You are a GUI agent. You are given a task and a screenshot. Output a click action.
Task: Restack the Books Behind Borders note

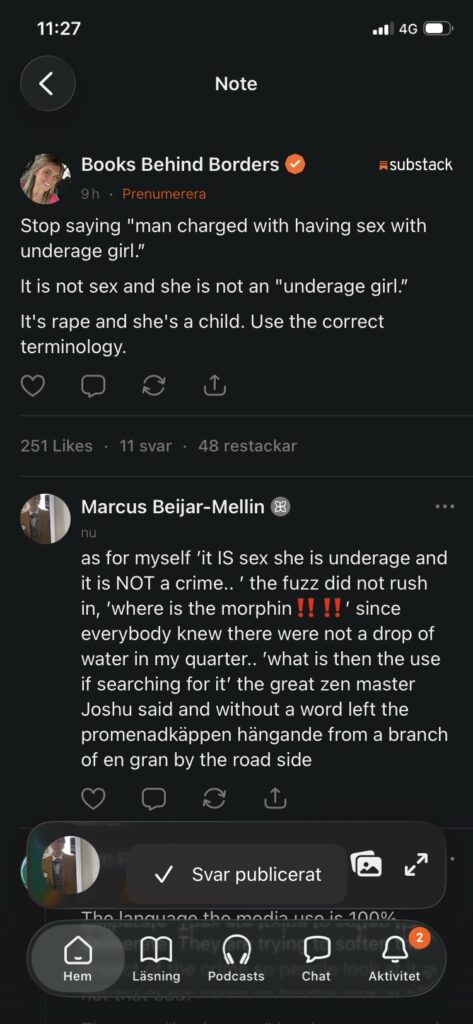click(x=154, y=387)
